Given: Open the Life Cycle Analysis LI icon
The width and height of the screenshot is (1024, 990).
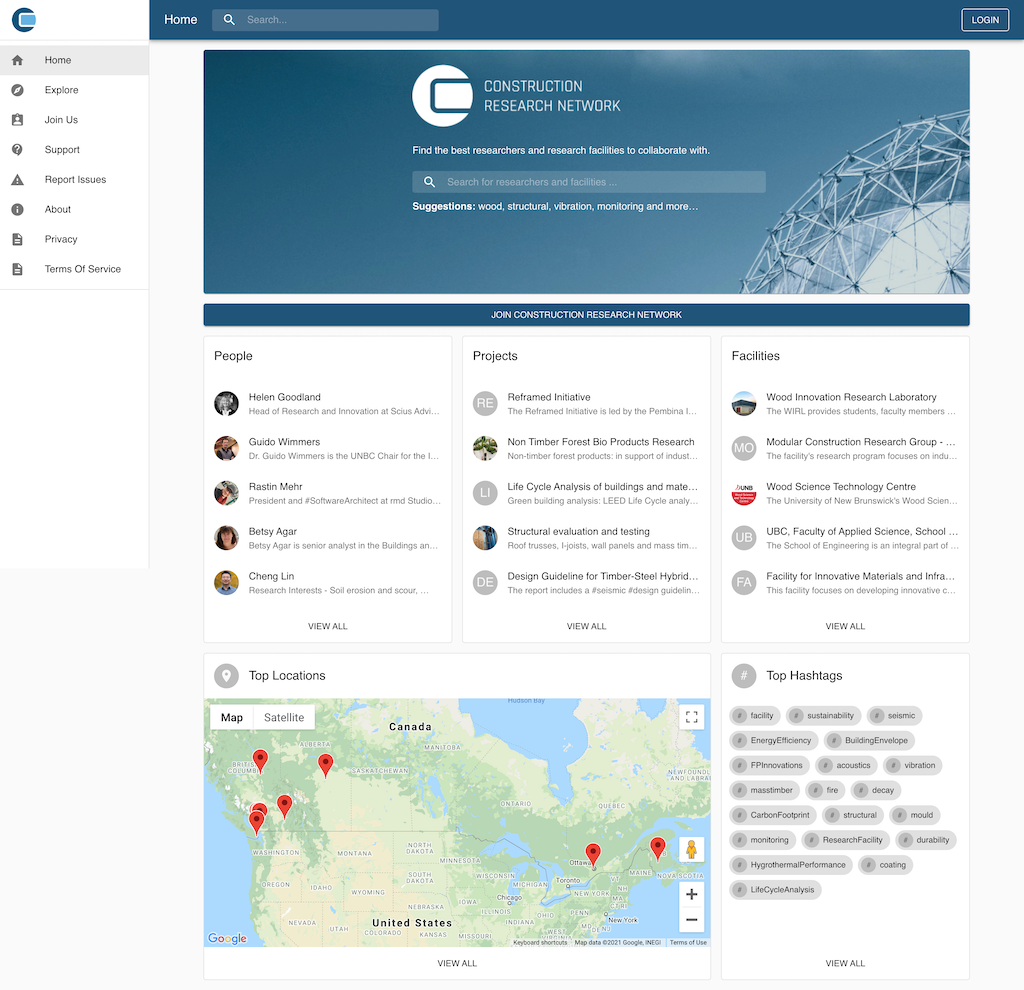Looking at the screenshot, I should point(485,493).
